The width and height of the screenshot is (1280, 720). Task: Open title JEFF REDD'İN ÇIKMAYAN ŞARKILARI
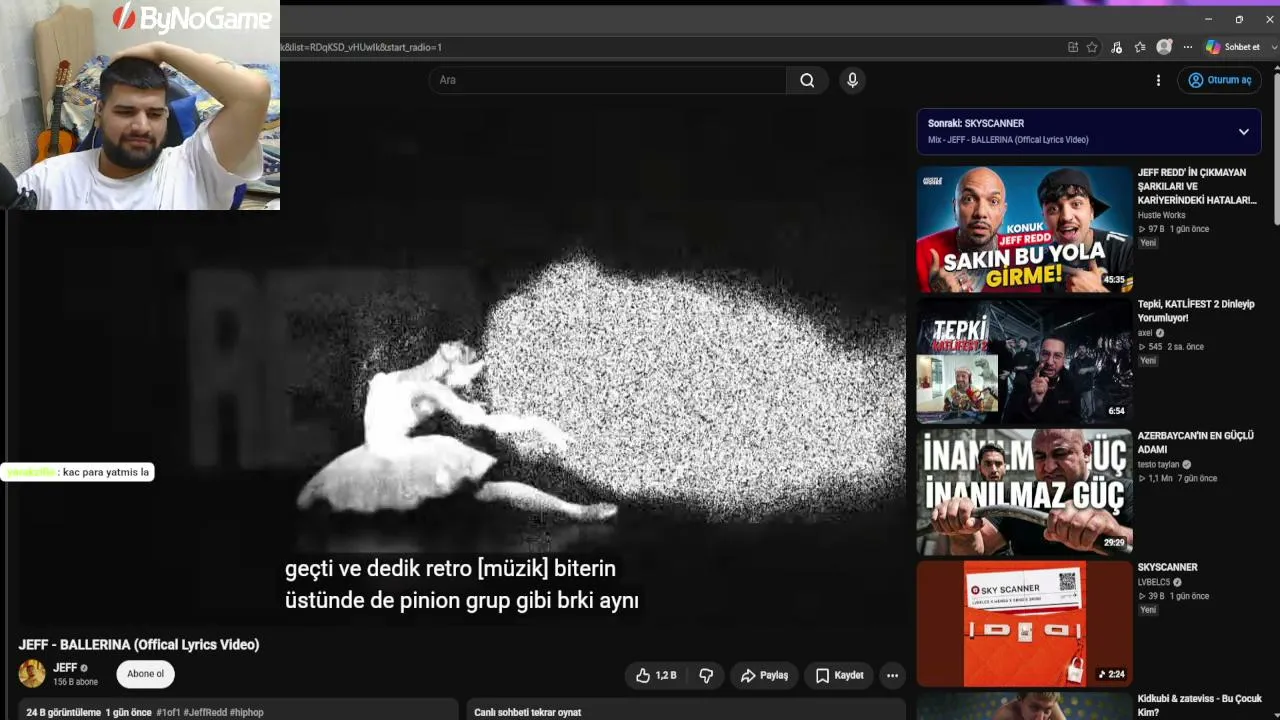coord(1197,186)
